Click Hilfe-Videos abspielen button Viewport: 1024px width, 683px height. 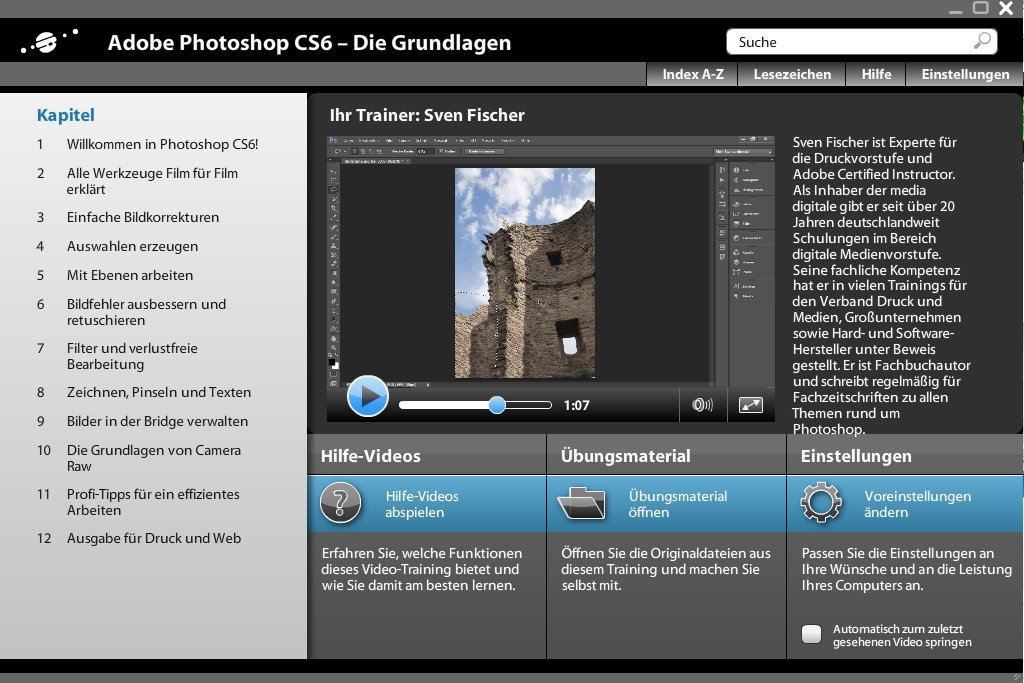[x=426, y=503]
